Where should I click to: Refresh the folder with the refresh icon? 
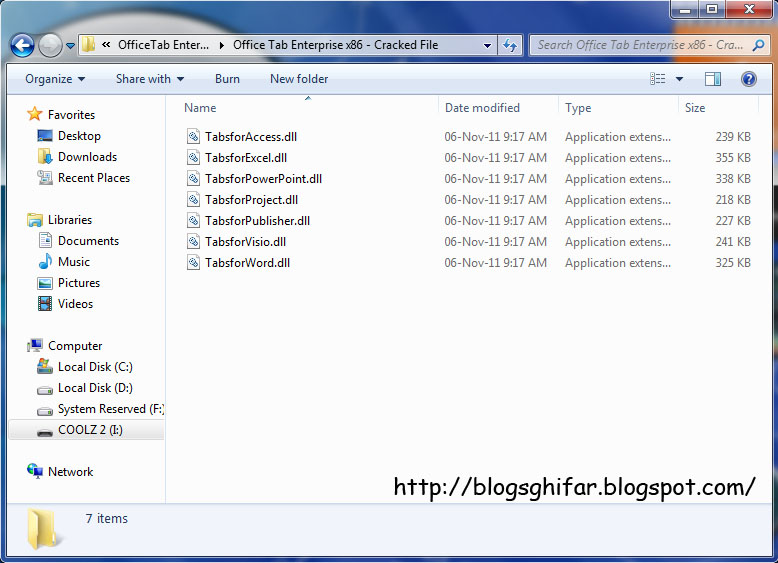[510, 46]
